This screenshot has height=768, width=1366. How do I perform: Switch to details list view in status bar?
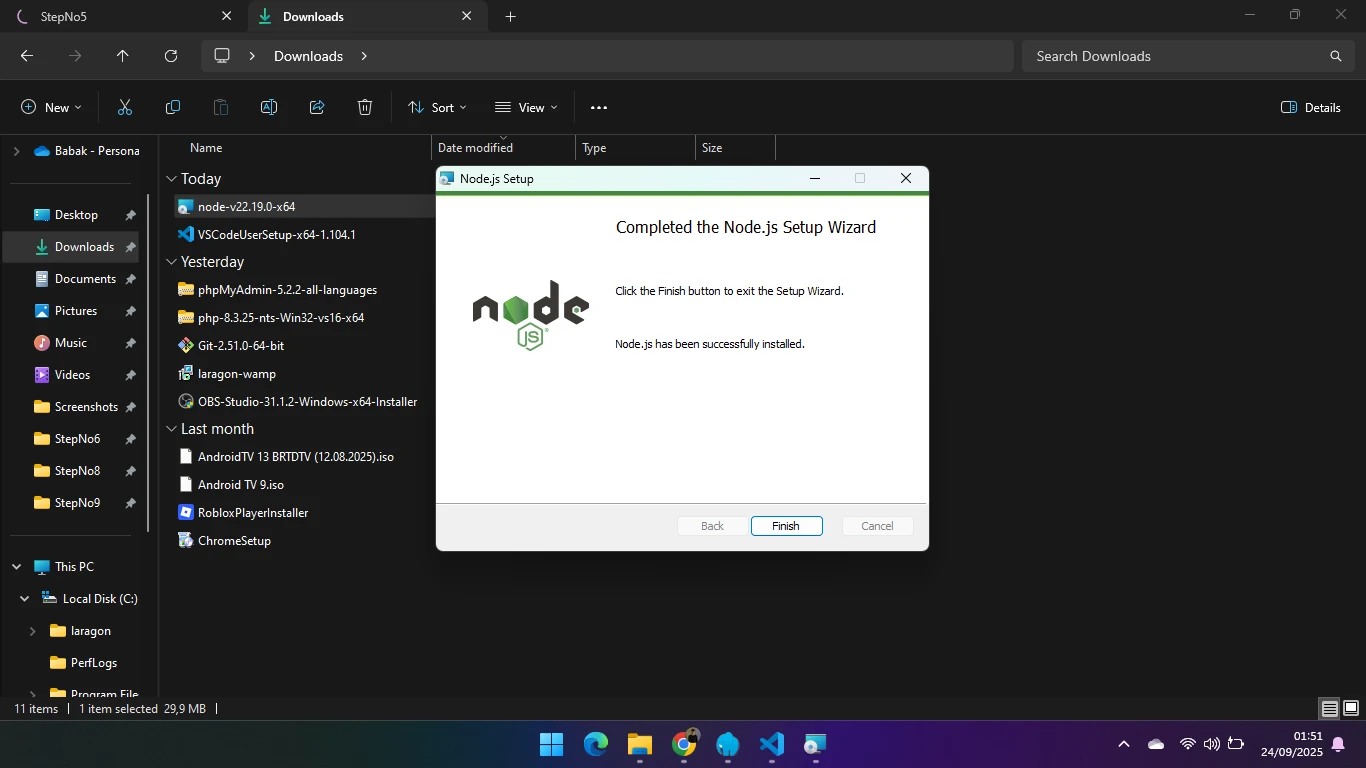click(1329, 709)
